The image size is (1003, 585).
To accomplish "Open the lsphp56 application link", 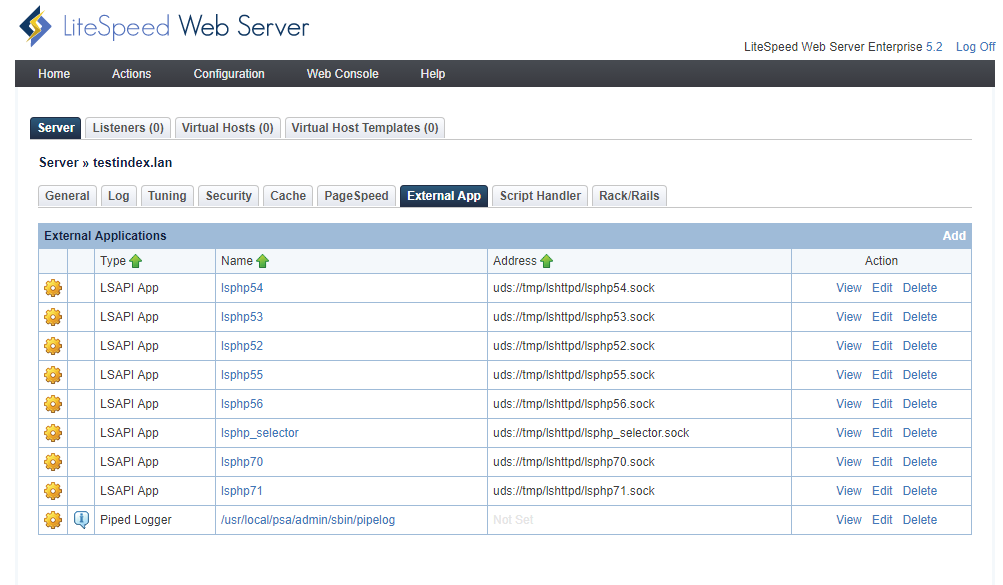I will [x=242, y=404].
